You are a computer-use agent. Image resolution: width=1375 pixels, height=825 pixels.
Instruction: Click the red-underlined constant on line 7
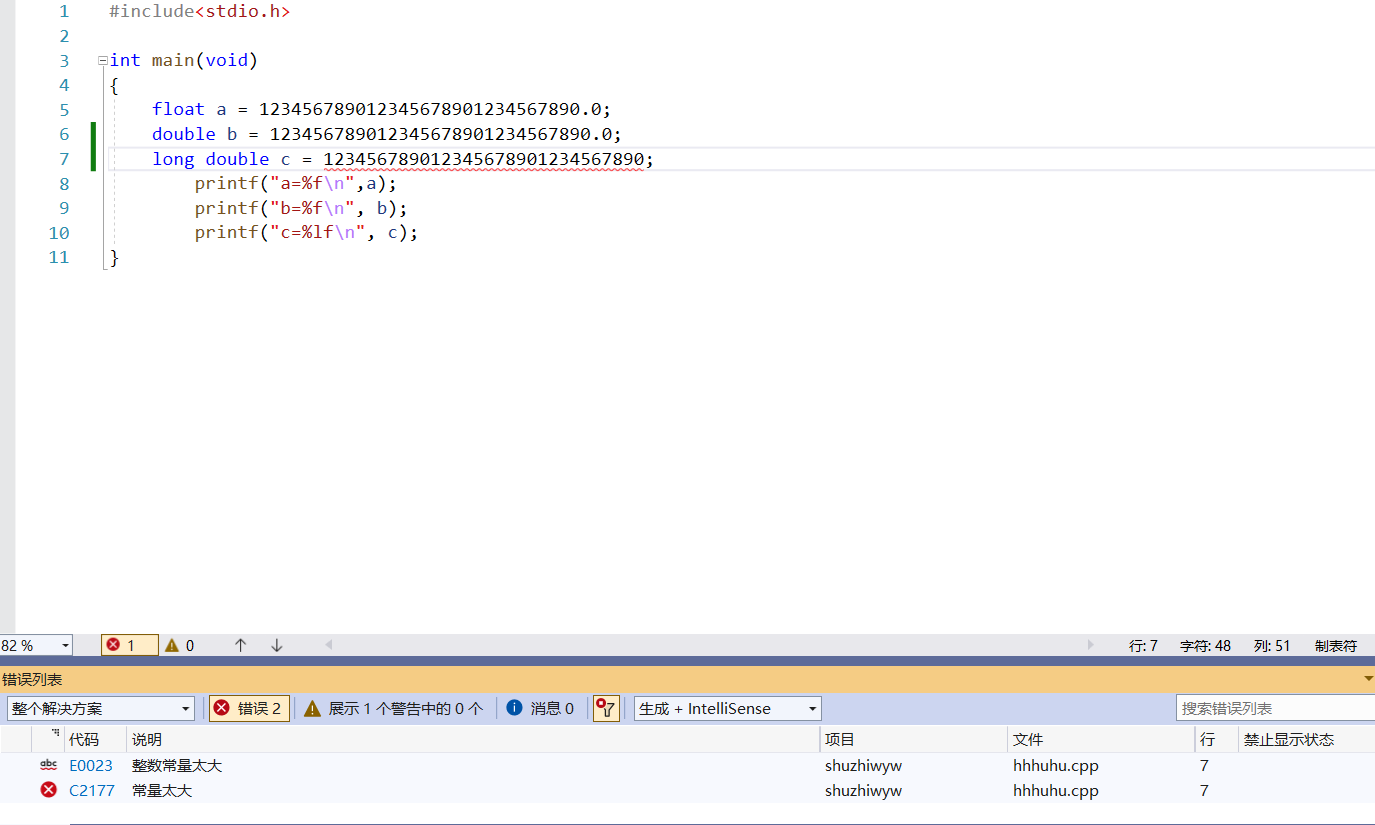484,159
